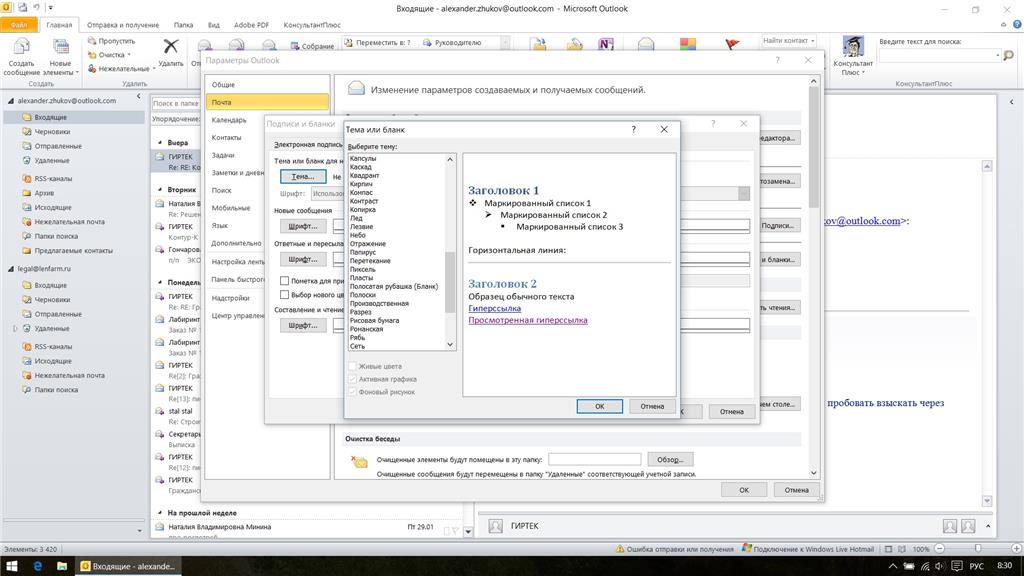1024x576 pixels.
Task: Click the Создать сообщение icon
Action: (22, 47)
